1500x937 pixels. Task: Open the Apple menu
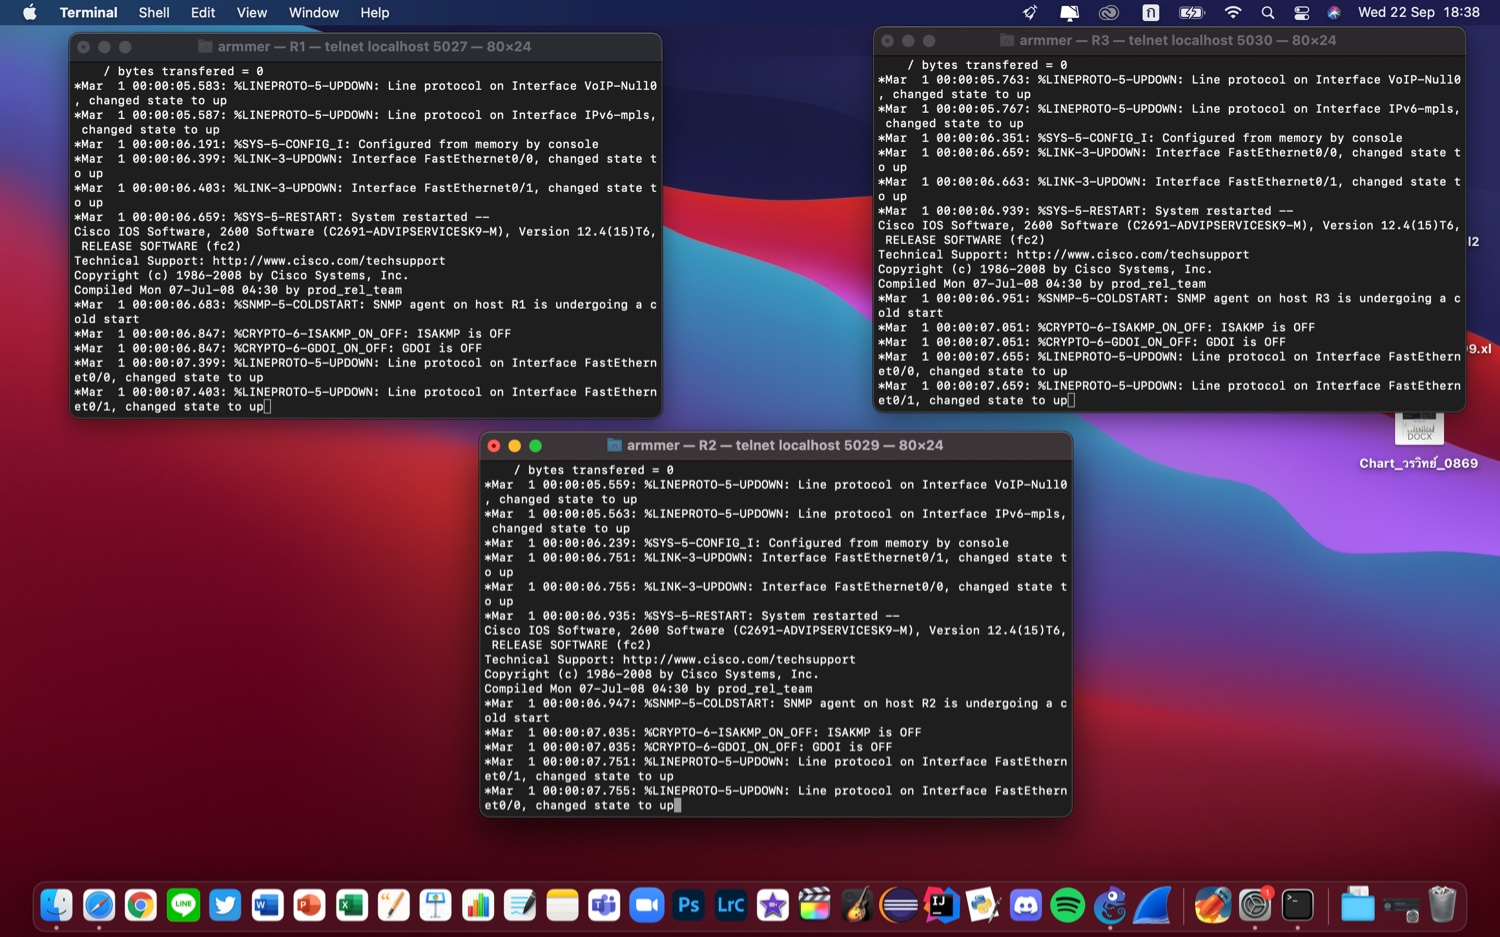click(x=30, y=13)
